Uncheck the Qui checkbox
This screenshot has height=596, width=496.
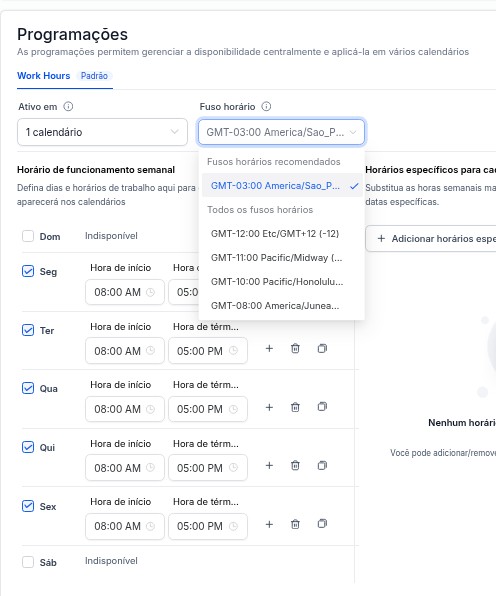pos(28,447)
